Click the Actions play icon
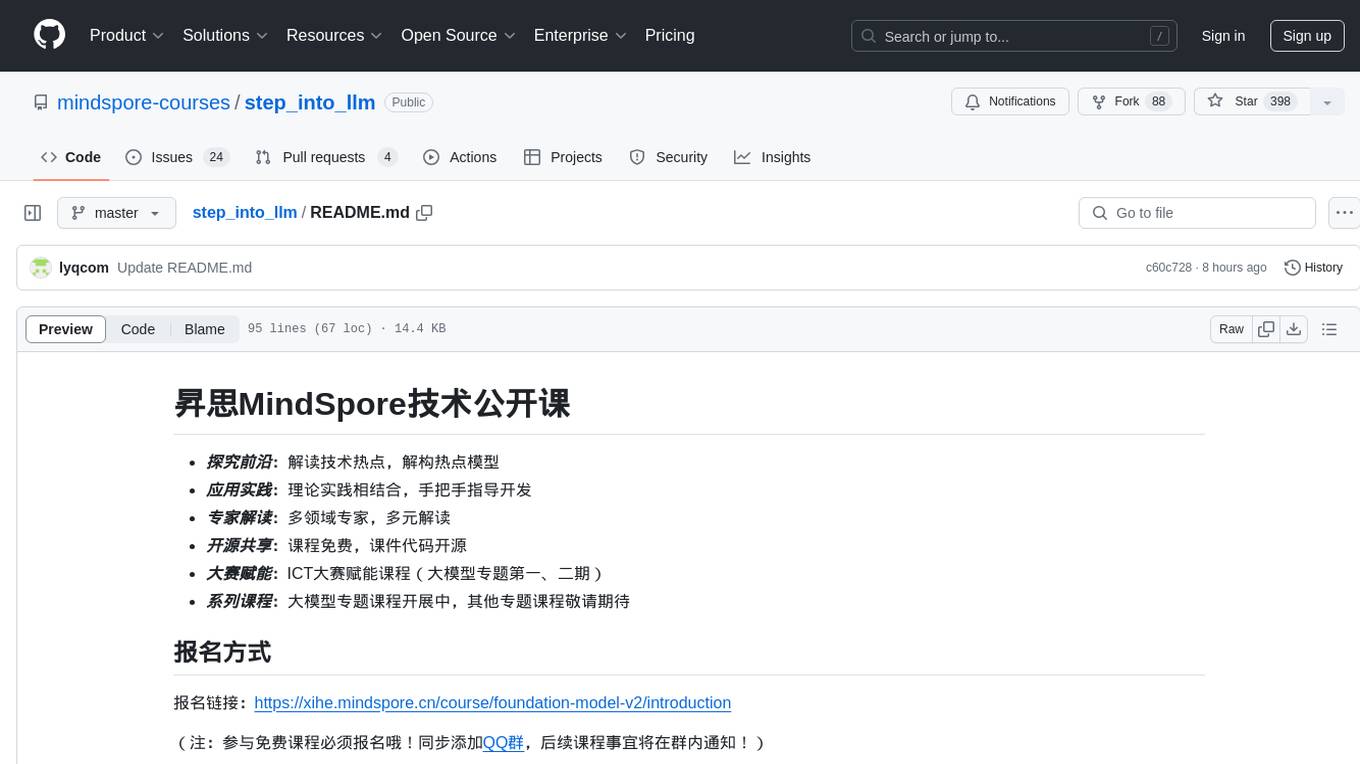 (431, 157)
